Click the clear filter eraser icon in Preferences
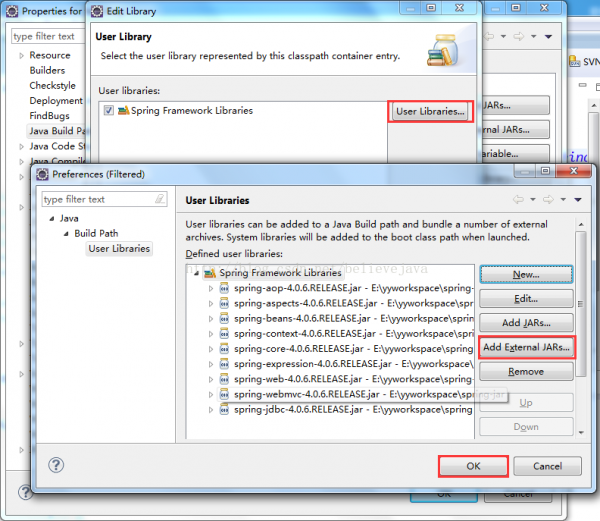 [160, 199]
